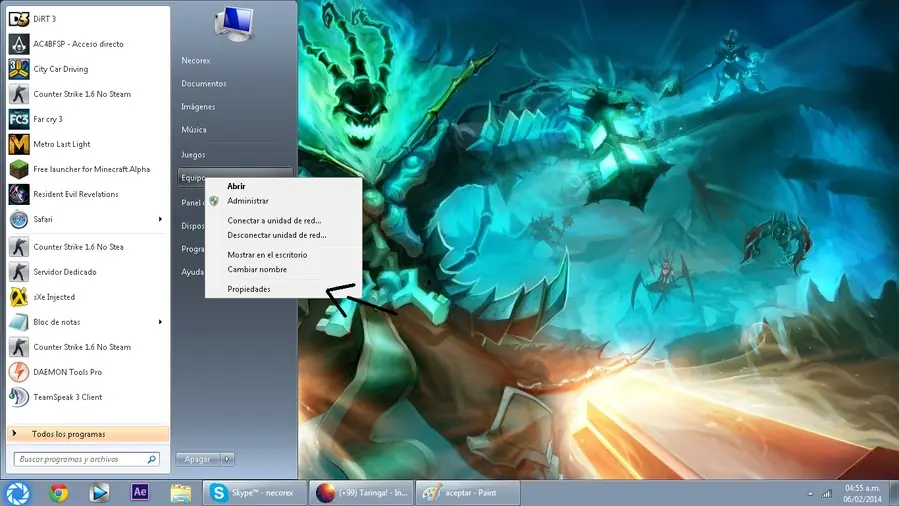The image size is (899, 506).
Task: Click Show desktop strip at taskbar end
Action: coord(894,493)
